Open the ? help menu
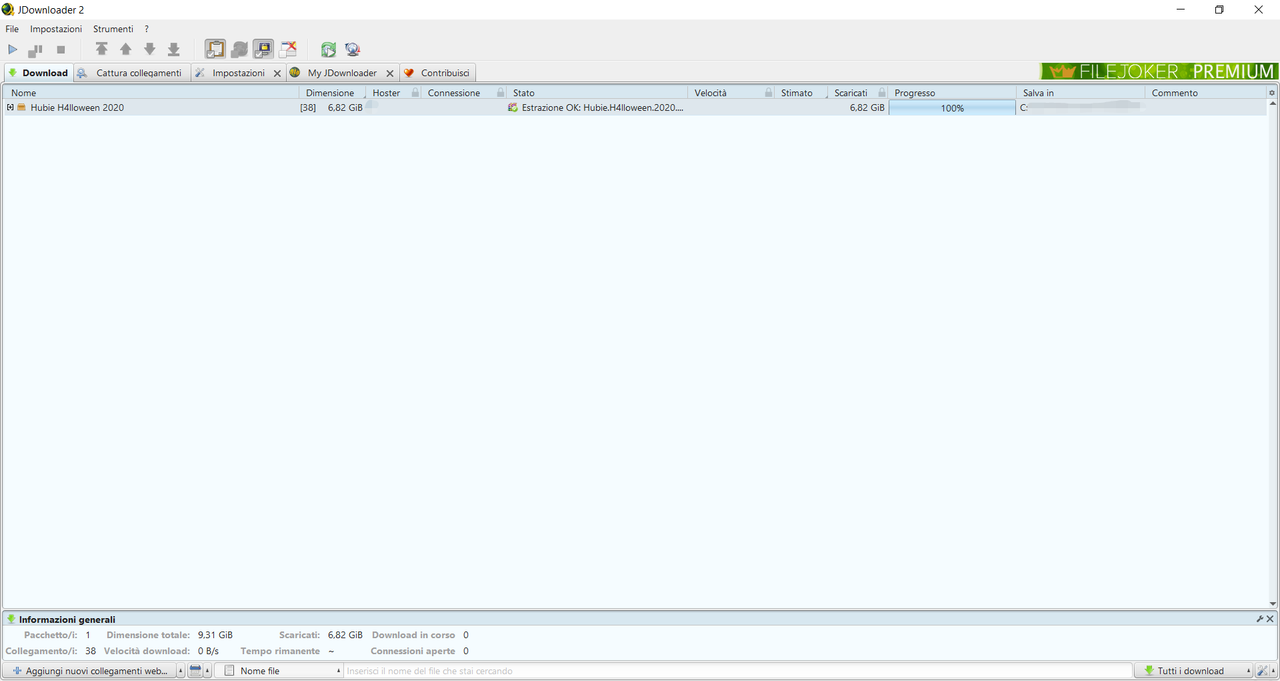1280x681 pixels. [x=146, y=29]
